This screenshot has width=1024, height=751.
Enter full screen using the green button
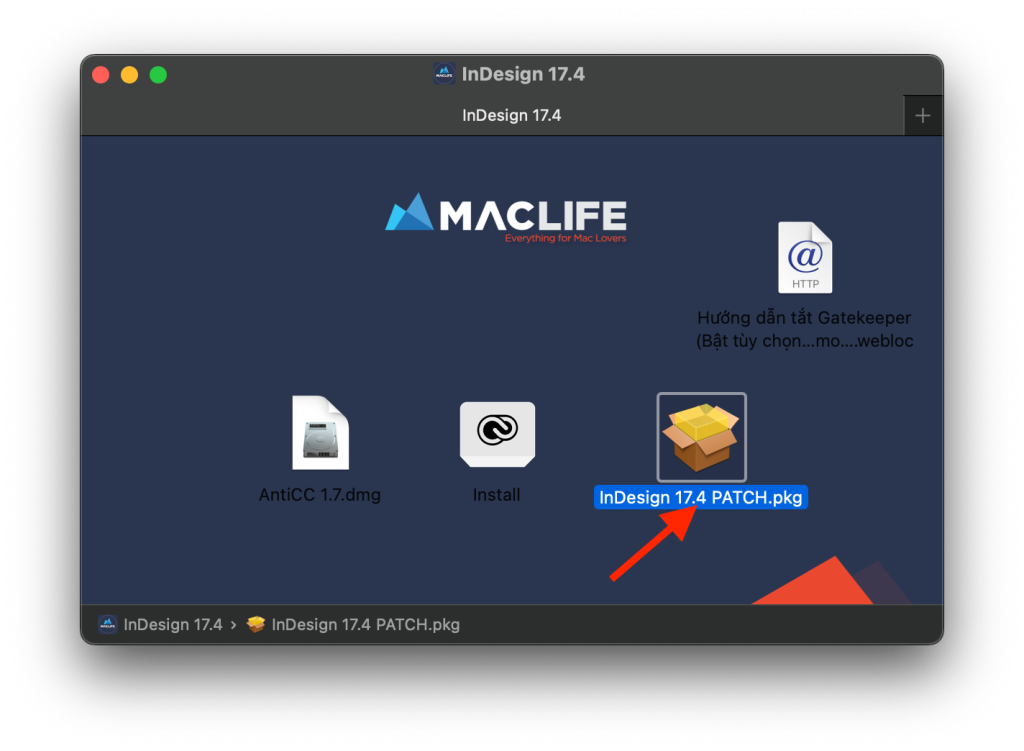pos(157,73)
